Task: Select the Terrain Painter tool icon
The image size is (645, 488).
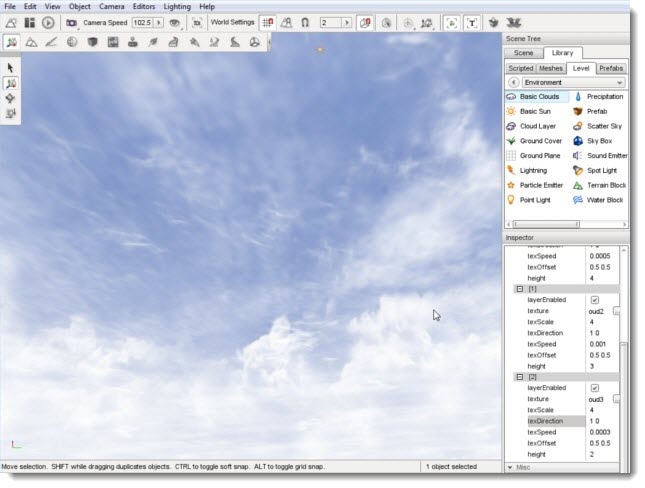Action: click(51, 42)
